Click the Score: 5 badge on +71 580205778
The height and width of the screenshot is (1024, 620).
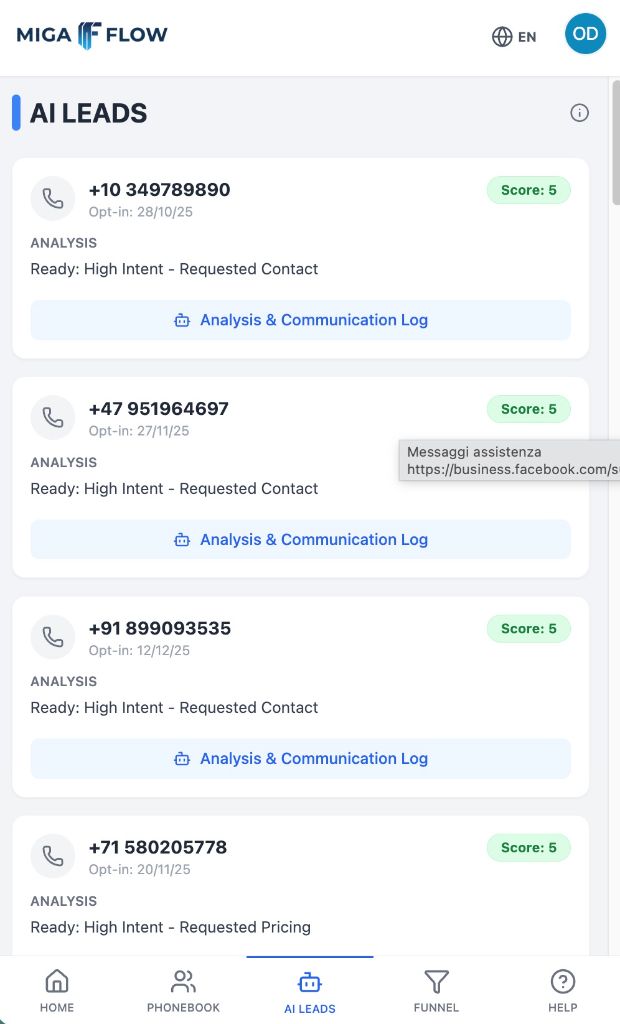tap(528, 847)
